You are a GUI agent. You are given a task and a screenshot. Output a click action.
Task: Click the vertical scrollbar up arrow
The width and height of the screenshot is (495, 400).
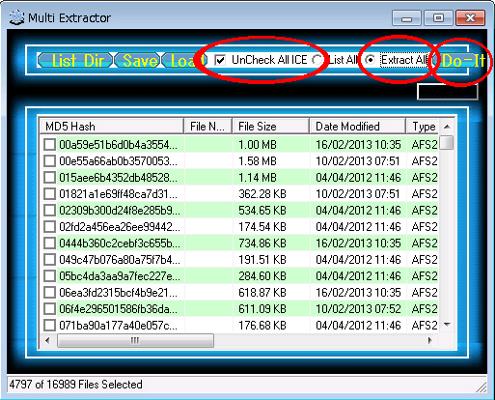click(x=447, y=127)
